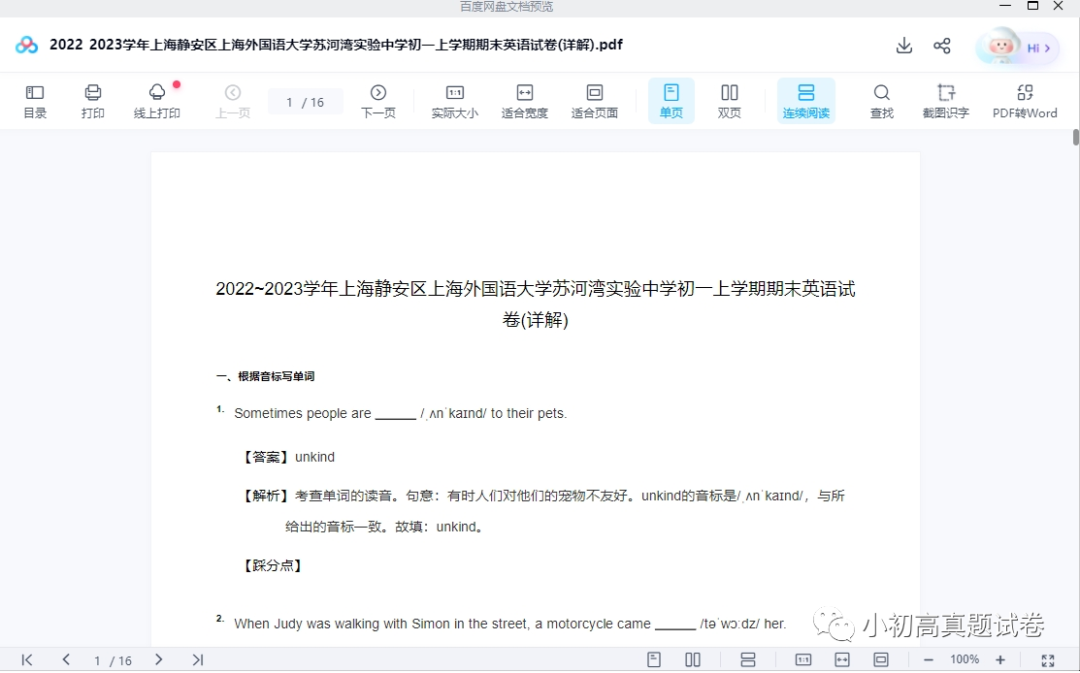Set view to 实际大小 actual size
The width and height of the screenshot is (1080, 673).
455,101
